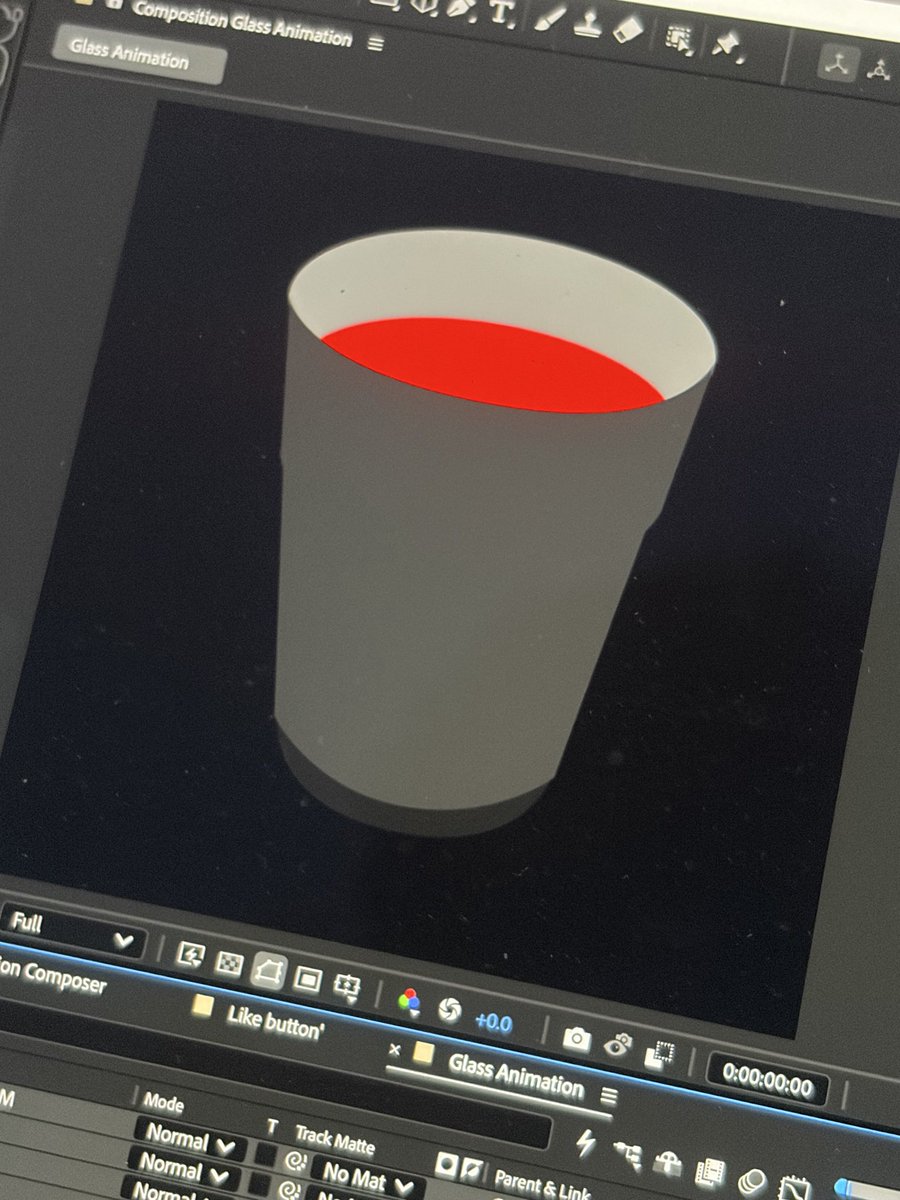The height and width of the screenshot is (1200, 900).
Task: Click the 0:00:00:00 preview timecode
Action: (x=766, y=1079)
